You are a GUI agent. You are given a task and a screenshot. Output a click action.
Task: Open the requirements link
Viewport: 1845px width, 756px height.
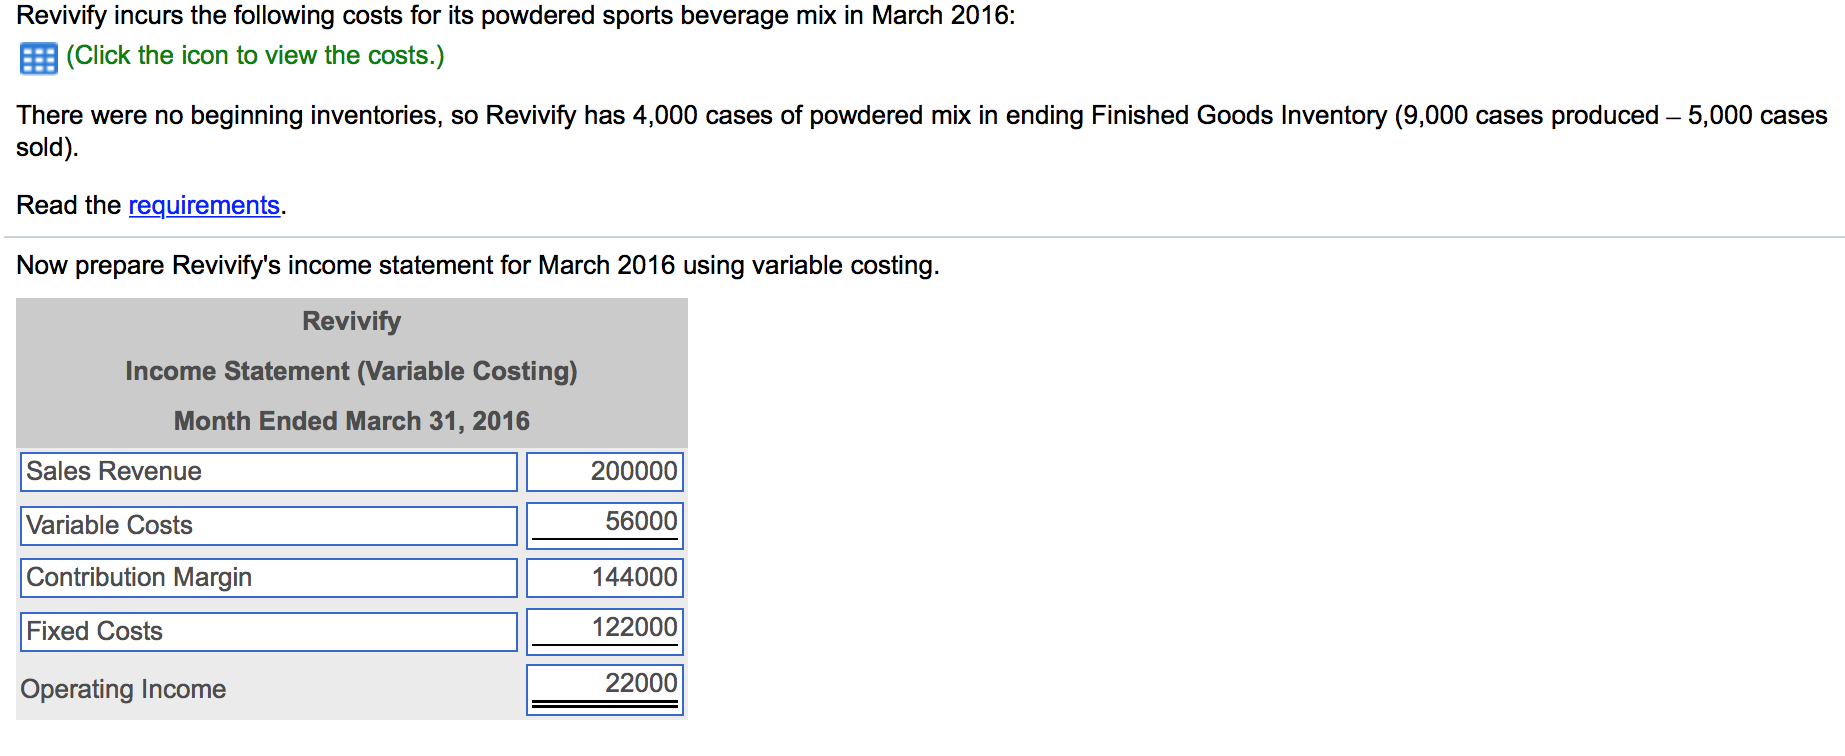click(x=203, y=205)
